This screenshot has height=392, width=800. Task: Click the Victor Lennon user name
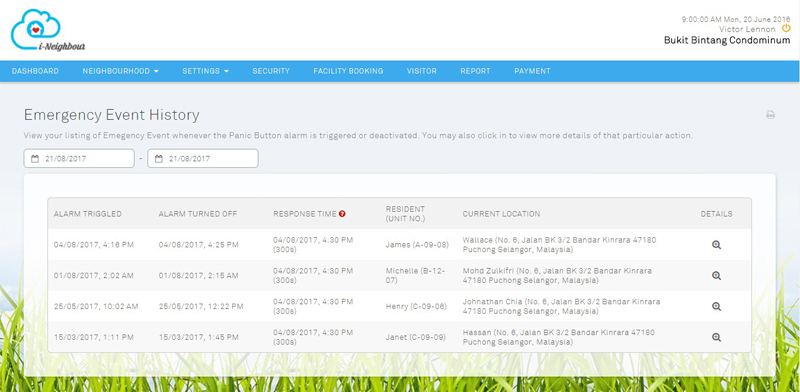click(747, 29)
